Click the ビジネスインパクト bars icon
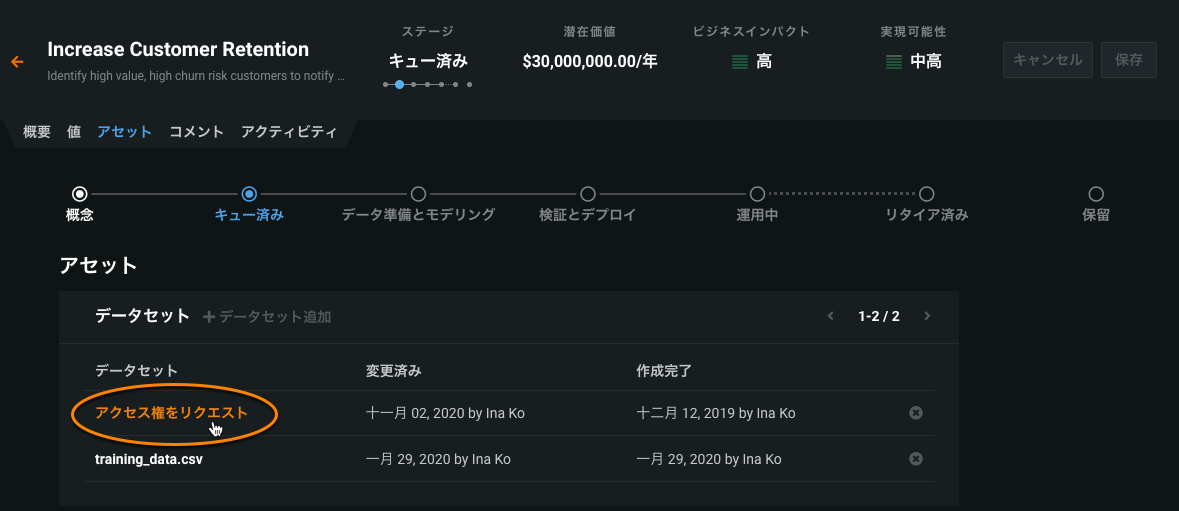This screenshot has height=511, width=1179. pos(739,62)
